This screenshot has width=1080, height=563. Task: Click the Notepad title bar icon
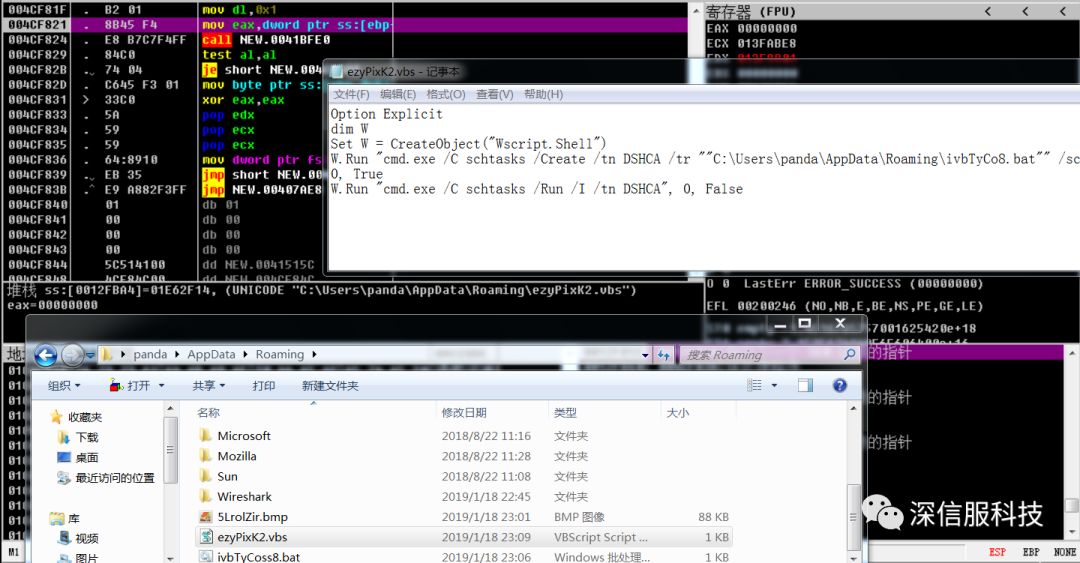point(338,72)
